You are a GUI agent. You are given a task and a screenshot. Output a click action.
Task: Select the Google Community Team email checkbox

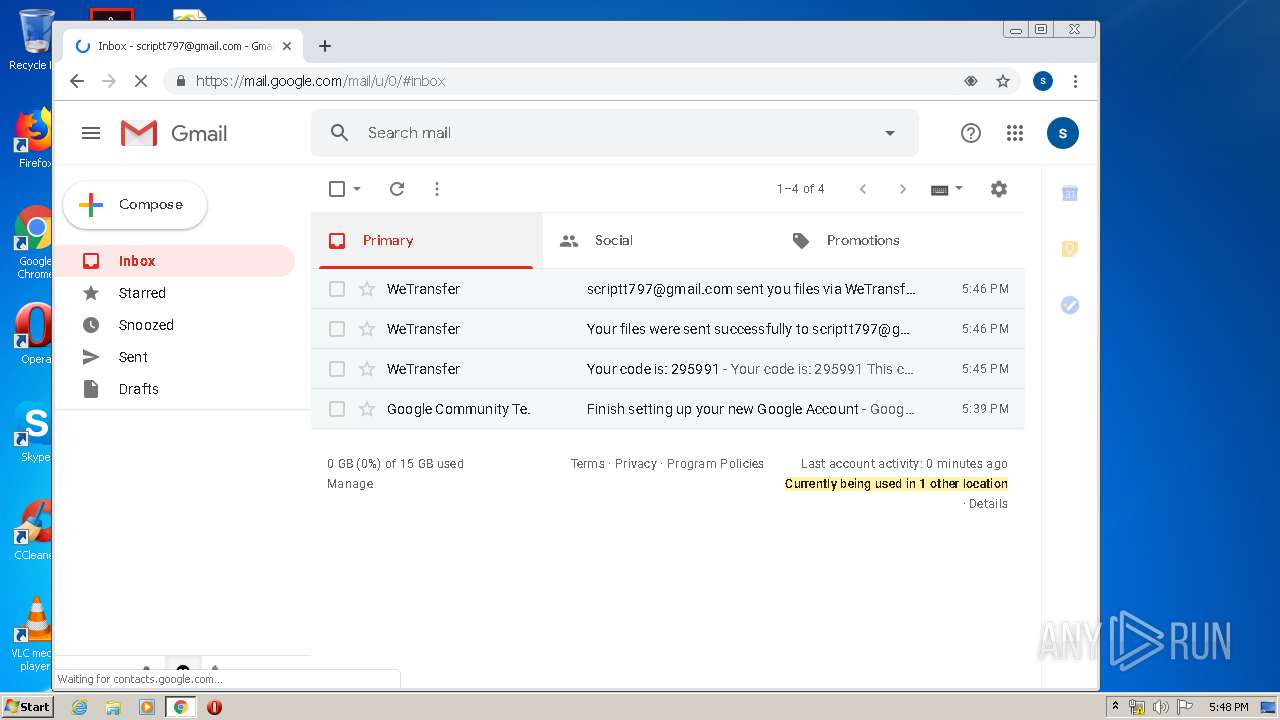[x=337, y=409]
